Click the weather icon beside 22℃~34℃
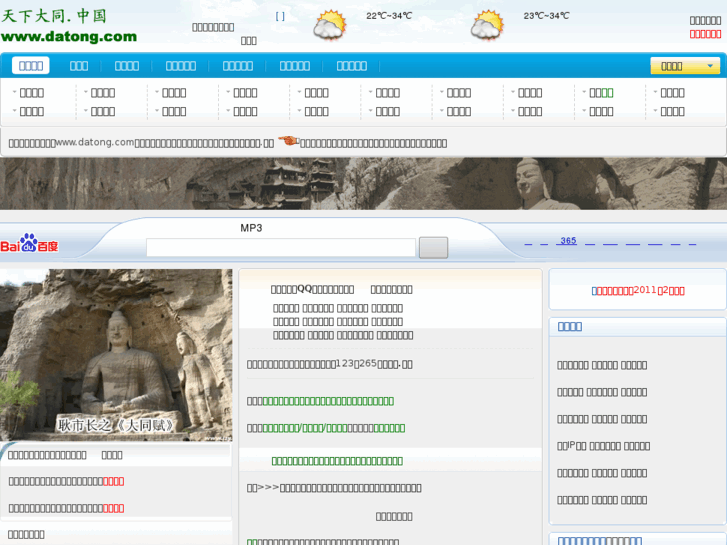Screen dimensions: 727x545 click(x=330, y=25)
